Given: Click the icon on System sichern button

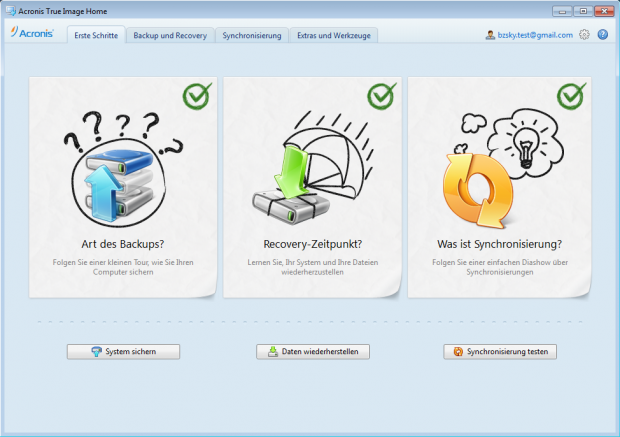Looking at the screenshot, I should [96, 352].
